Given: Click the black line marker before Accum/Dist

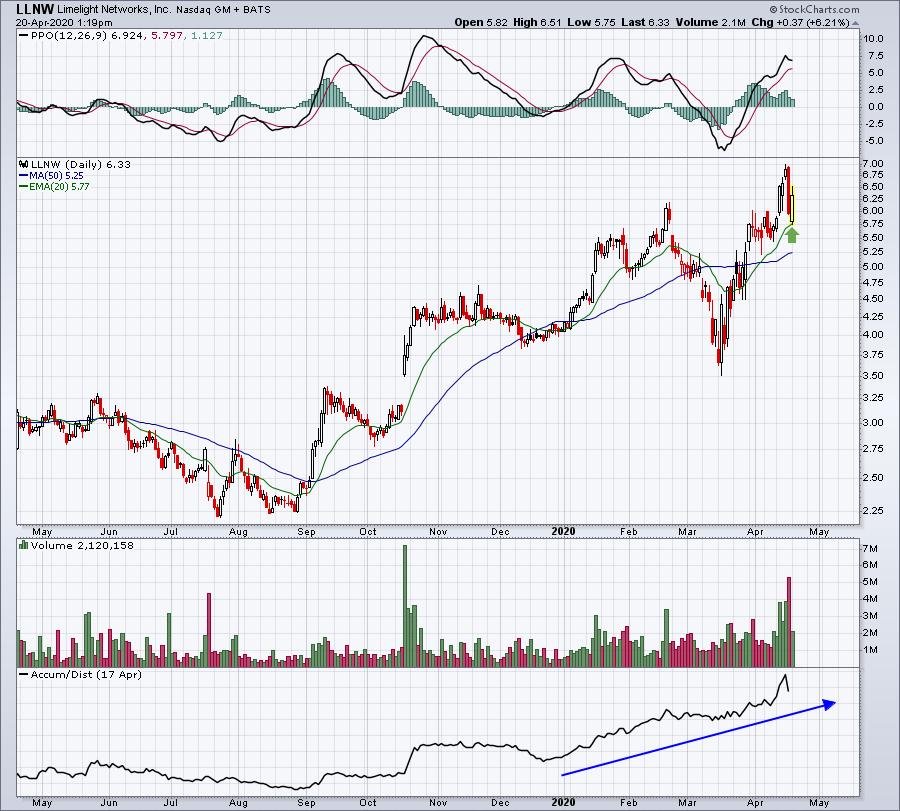Looking at the screenshot, I should [x=24, y=674].
